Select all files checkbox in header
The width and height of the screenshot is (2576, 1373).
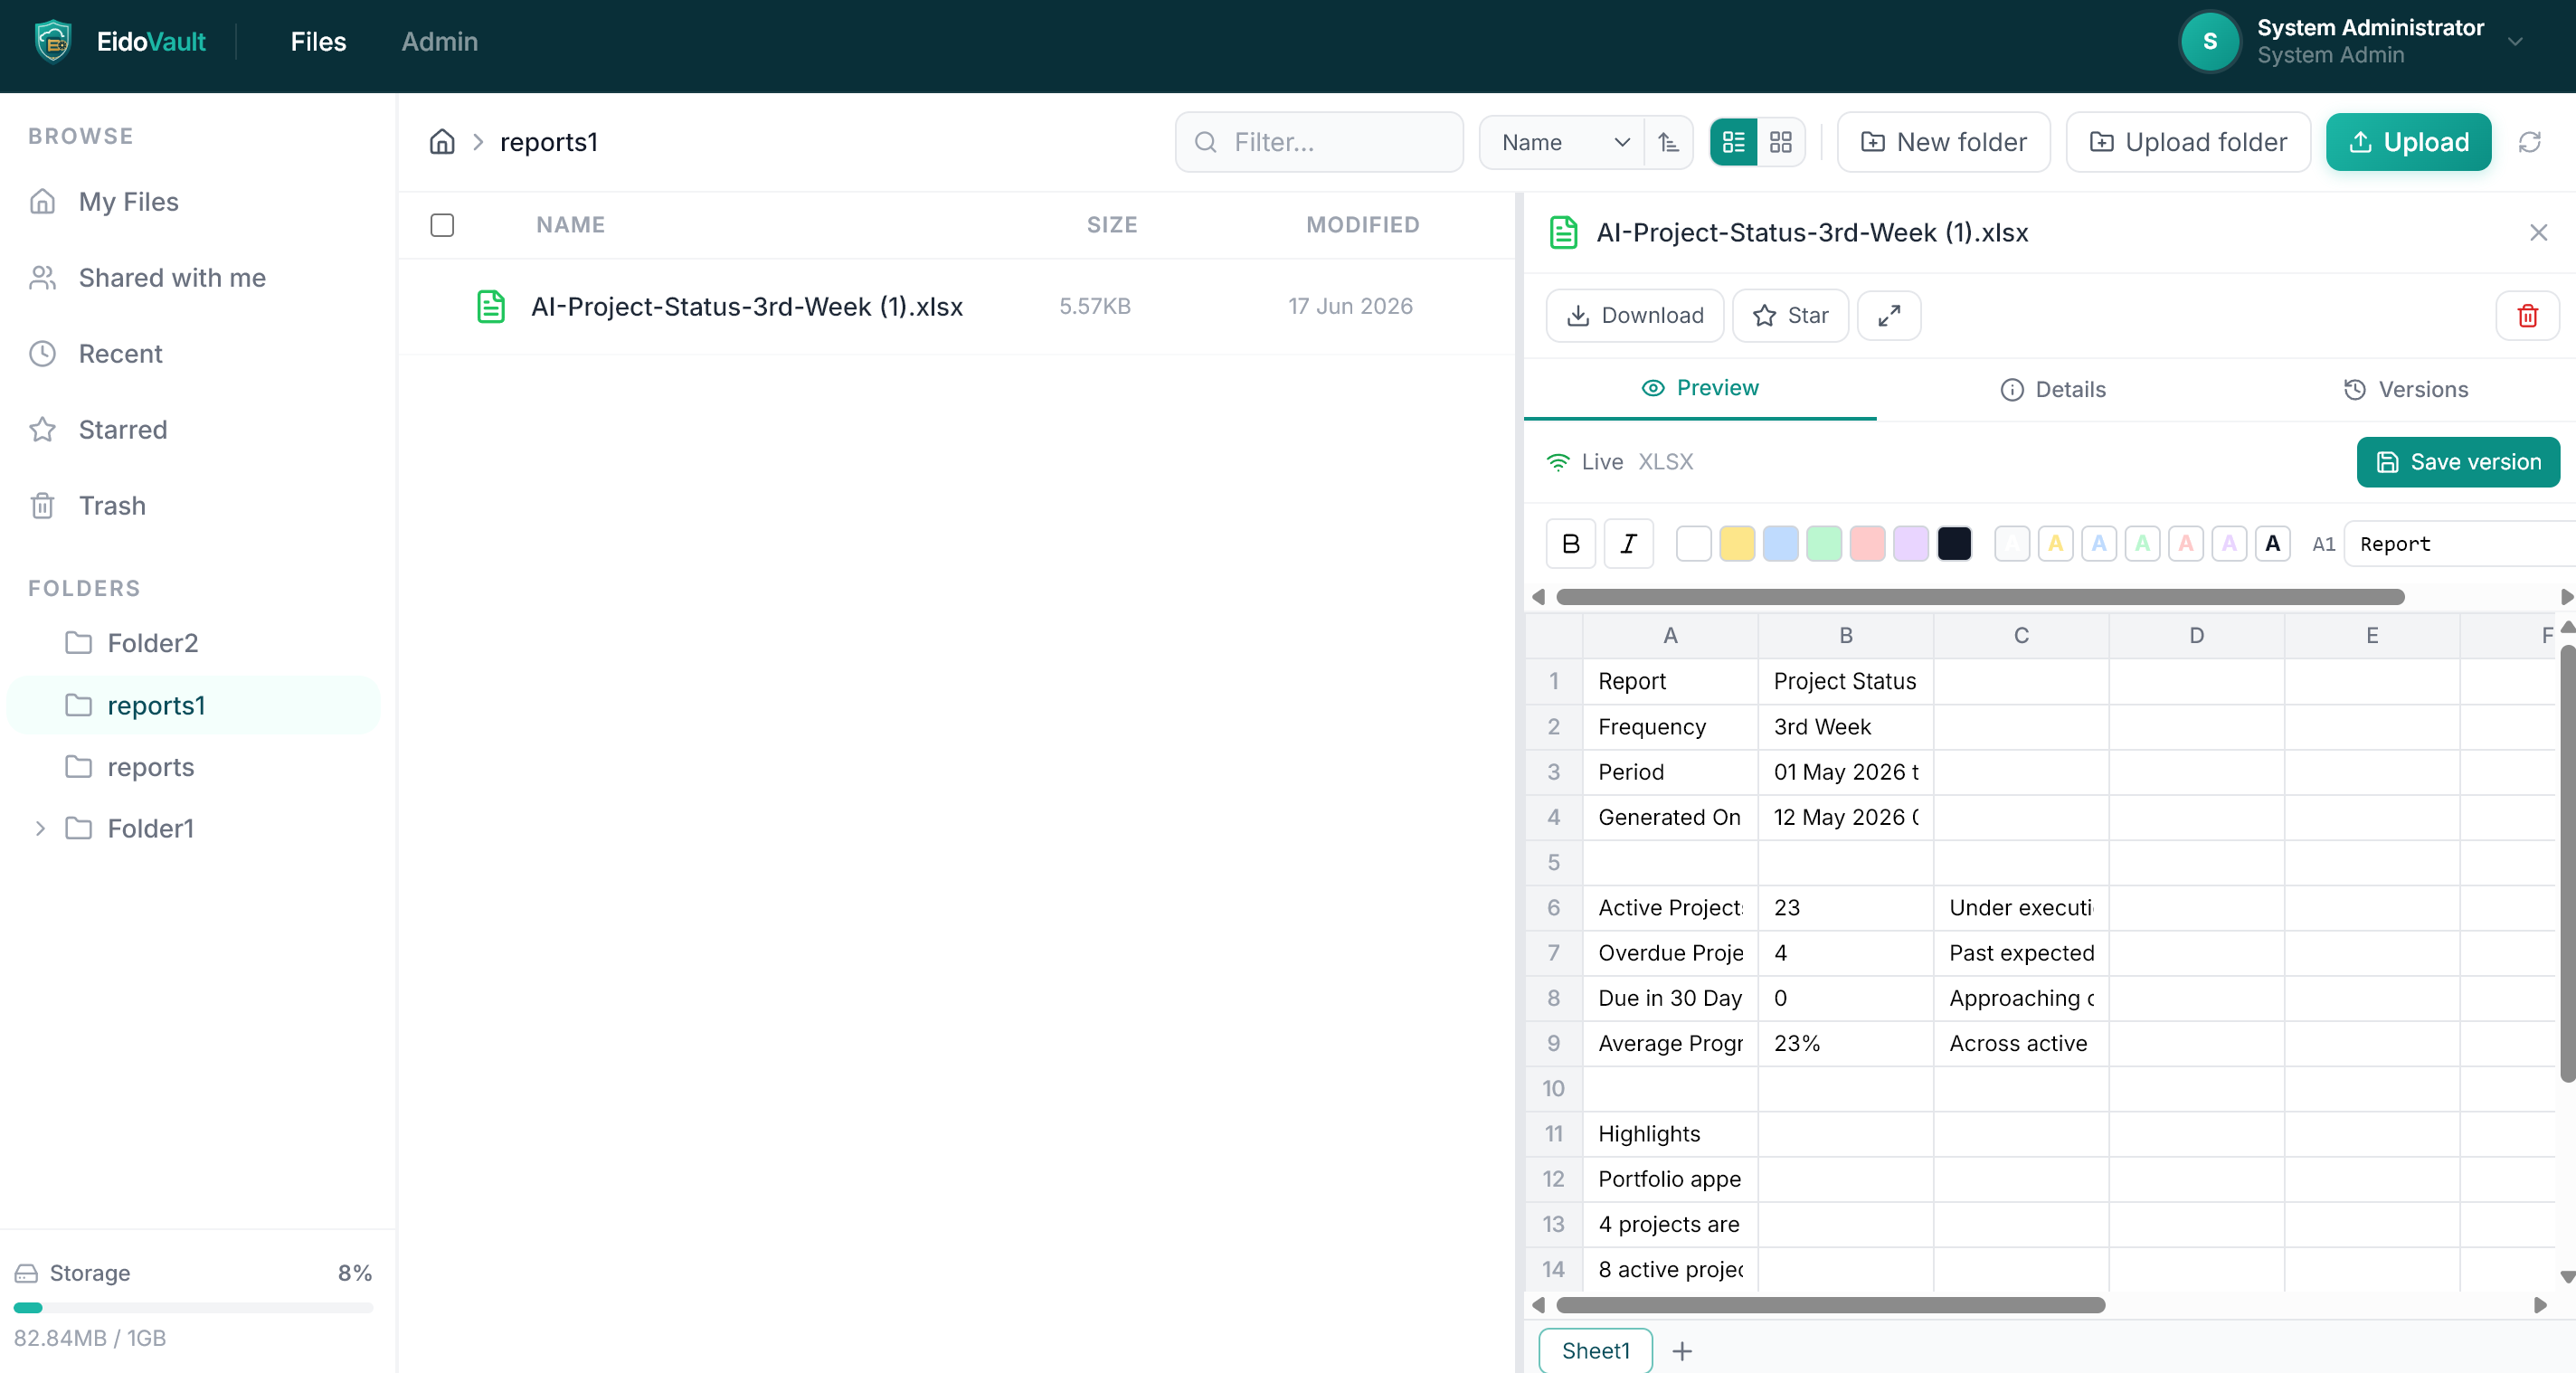coord(442,225)
